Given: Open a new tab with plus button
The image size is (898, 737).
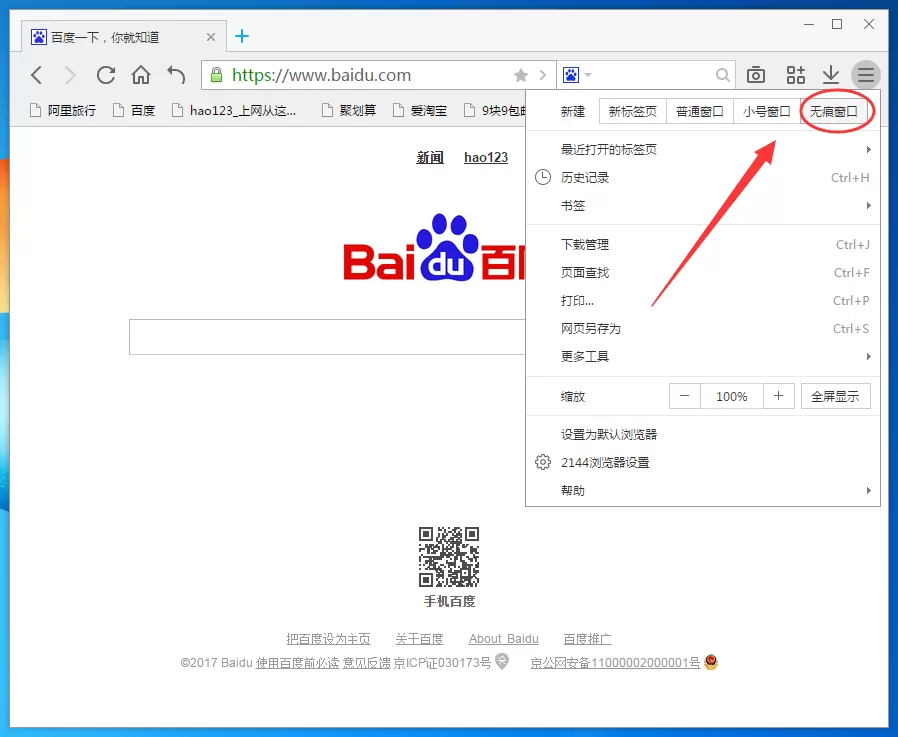Looking at the screenshot, I should coord(242,37).
